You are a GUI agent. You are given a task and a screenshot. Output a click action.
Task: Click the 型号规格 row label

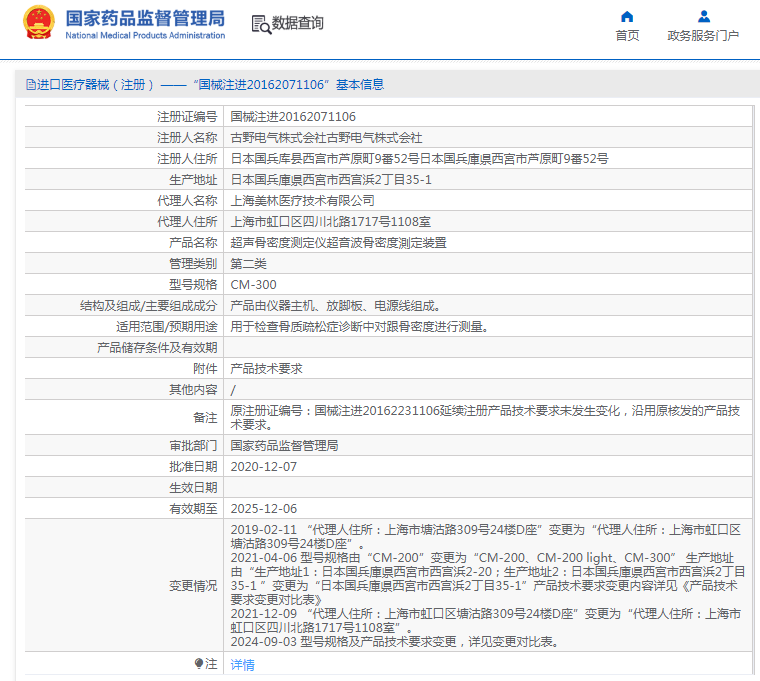[x=193, y=285]
